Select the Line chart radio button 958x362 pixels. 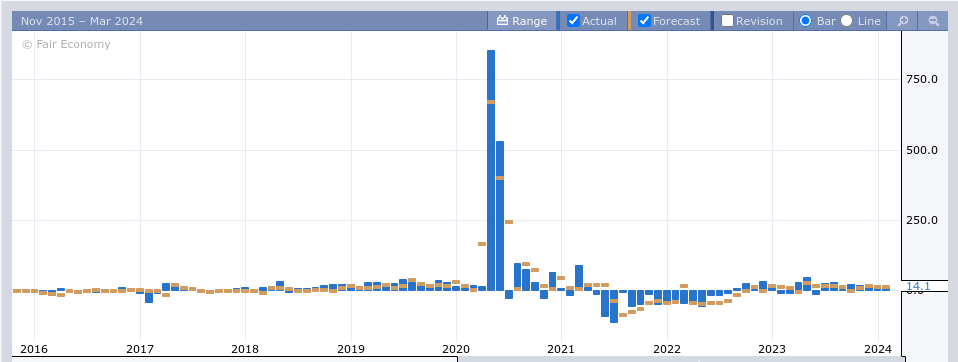846,21
